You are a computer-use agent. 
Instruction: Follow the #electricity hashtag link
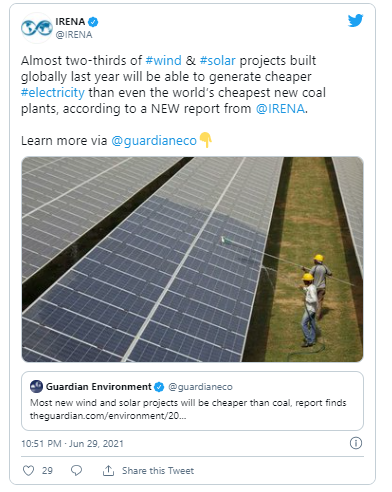[x=53, y=93]
